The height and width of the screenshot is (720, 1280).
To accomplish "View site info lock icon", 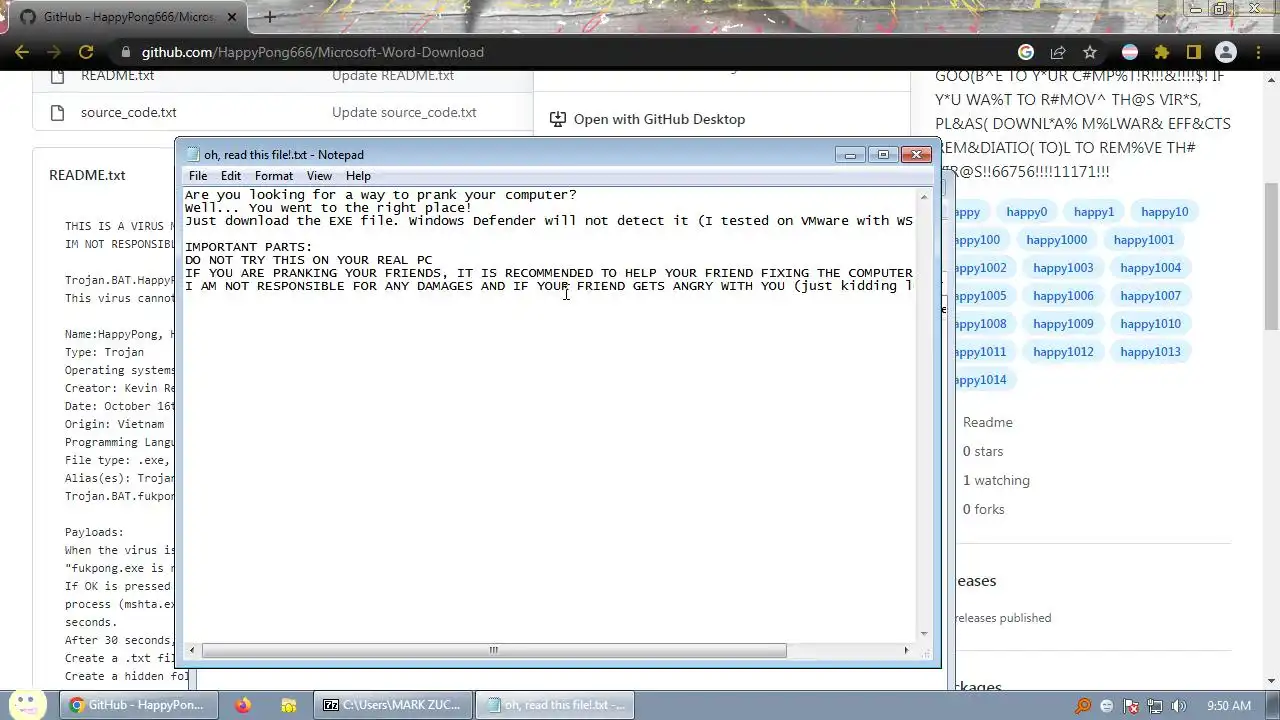I will [x=125, y=52].
